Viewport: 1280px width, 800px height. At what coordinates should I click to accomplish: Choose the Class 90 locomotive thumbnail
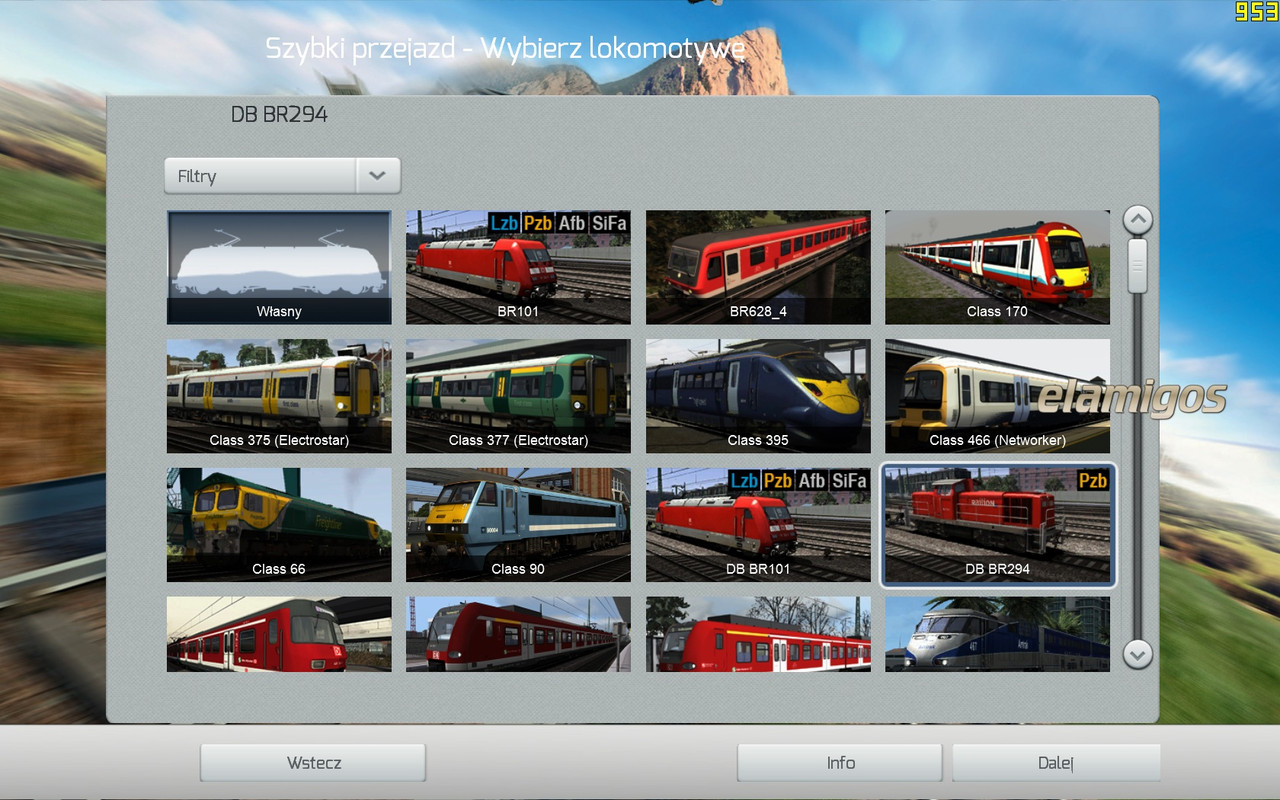click(518, 525)
